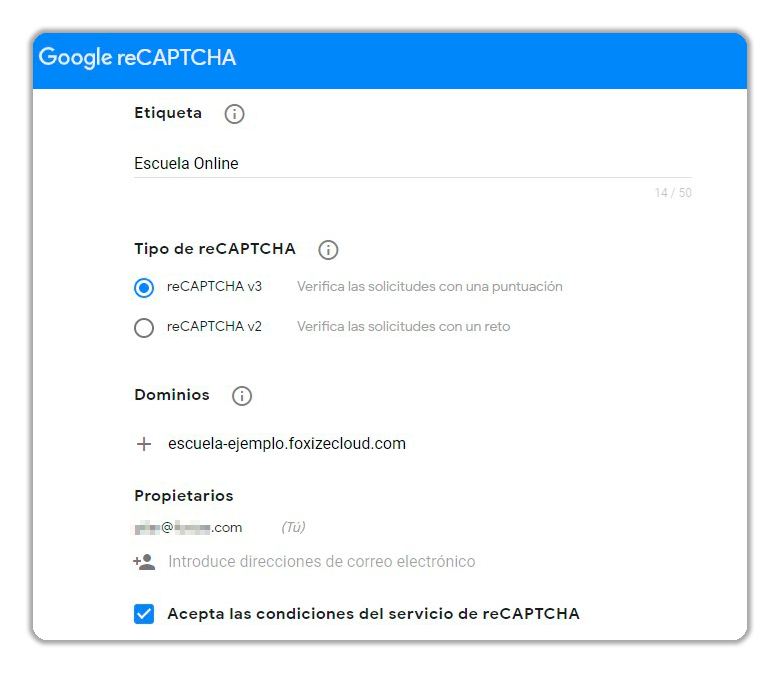The image size is (783, 673).
Task: Click the reCAPTCHA v3 label text
Action: coord(214,287)
